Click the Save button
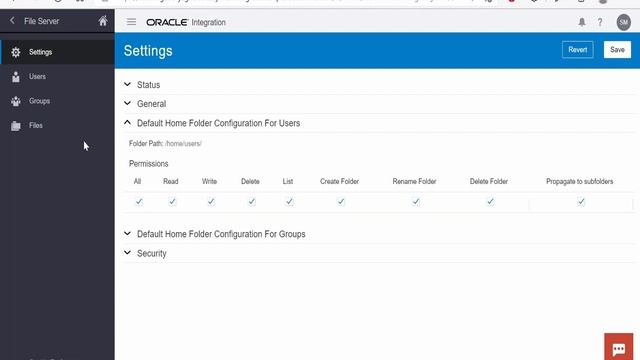Viewport: 640px width, 360px height. click(x=617, y=50)
